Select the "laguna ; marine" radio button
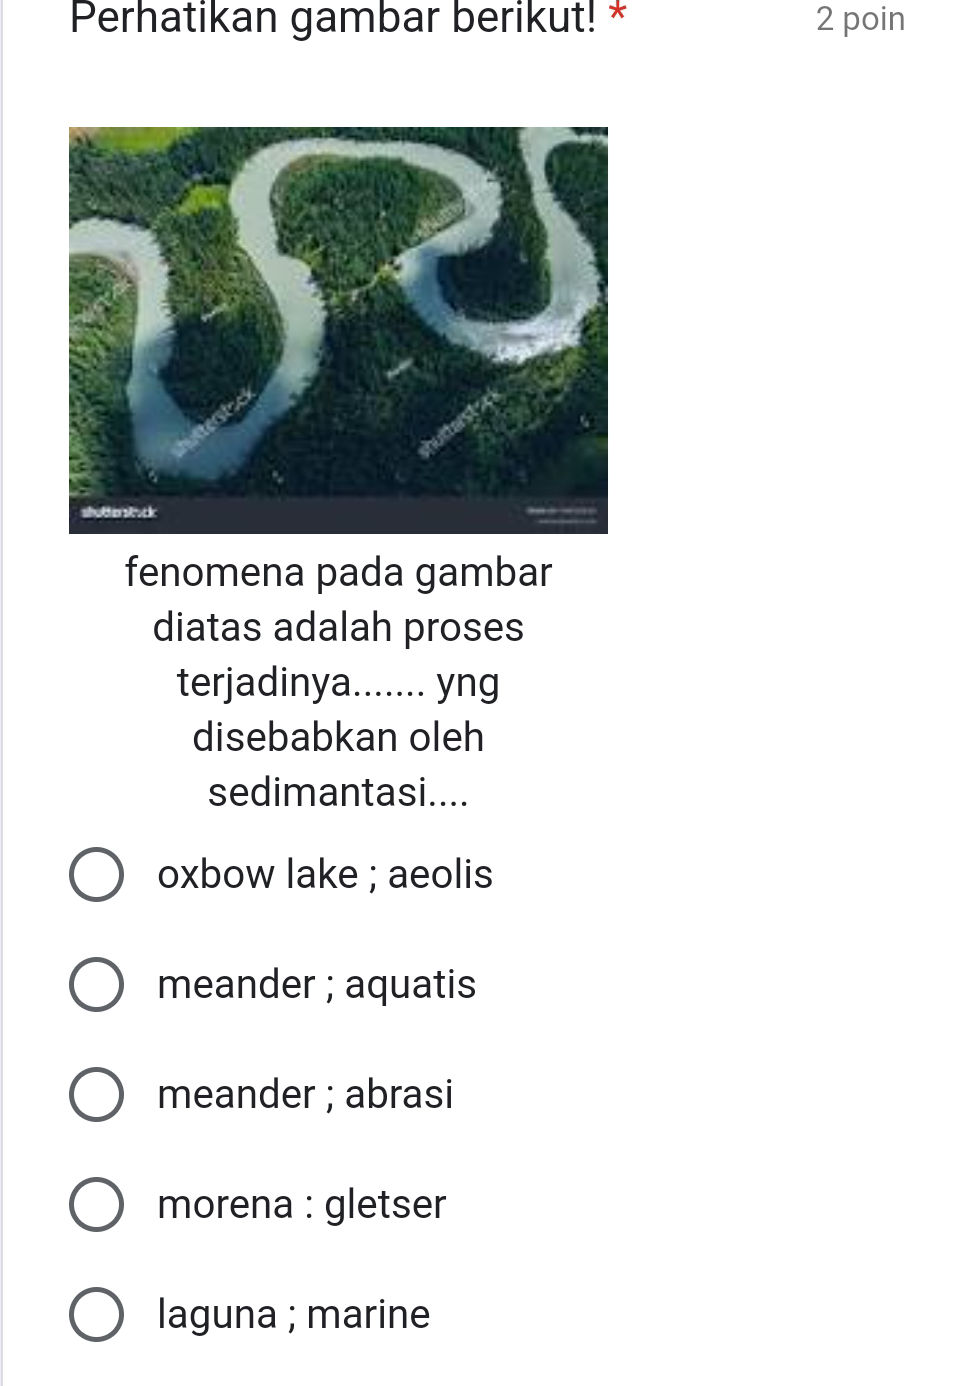This screenshot has width=968, height=1386. 95,1315
